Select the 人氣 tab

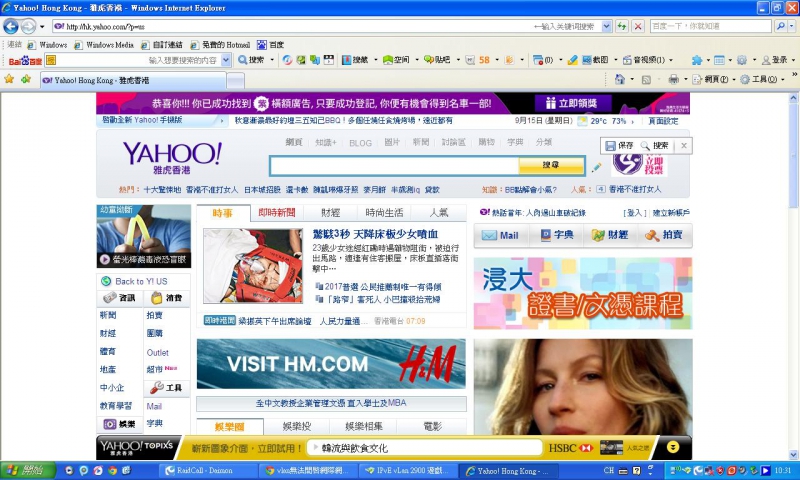click(x=439, y=213)
